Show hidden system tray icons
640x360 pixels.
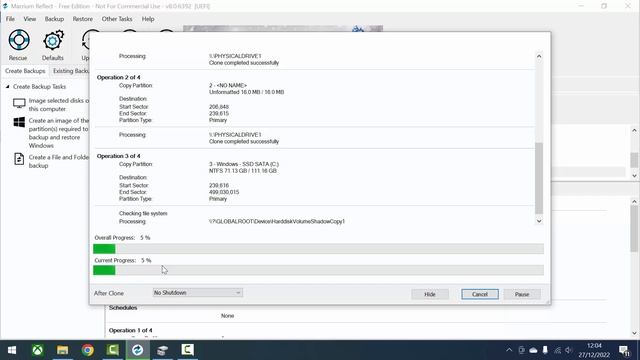pos(509,350)
